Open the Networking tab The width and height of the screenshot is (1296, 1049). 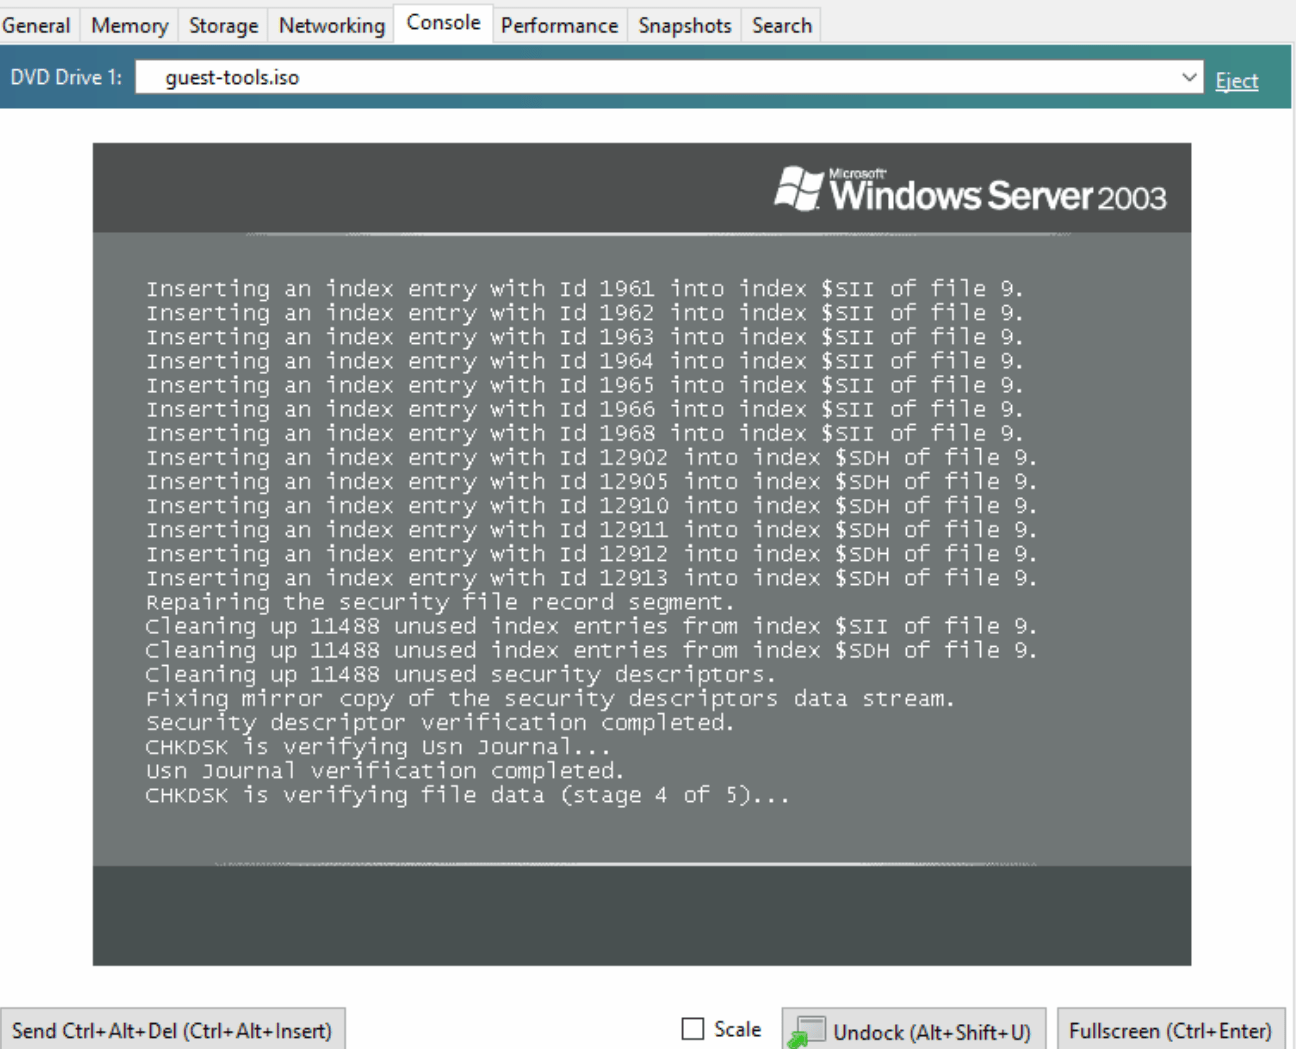click(x=330, y=24)
